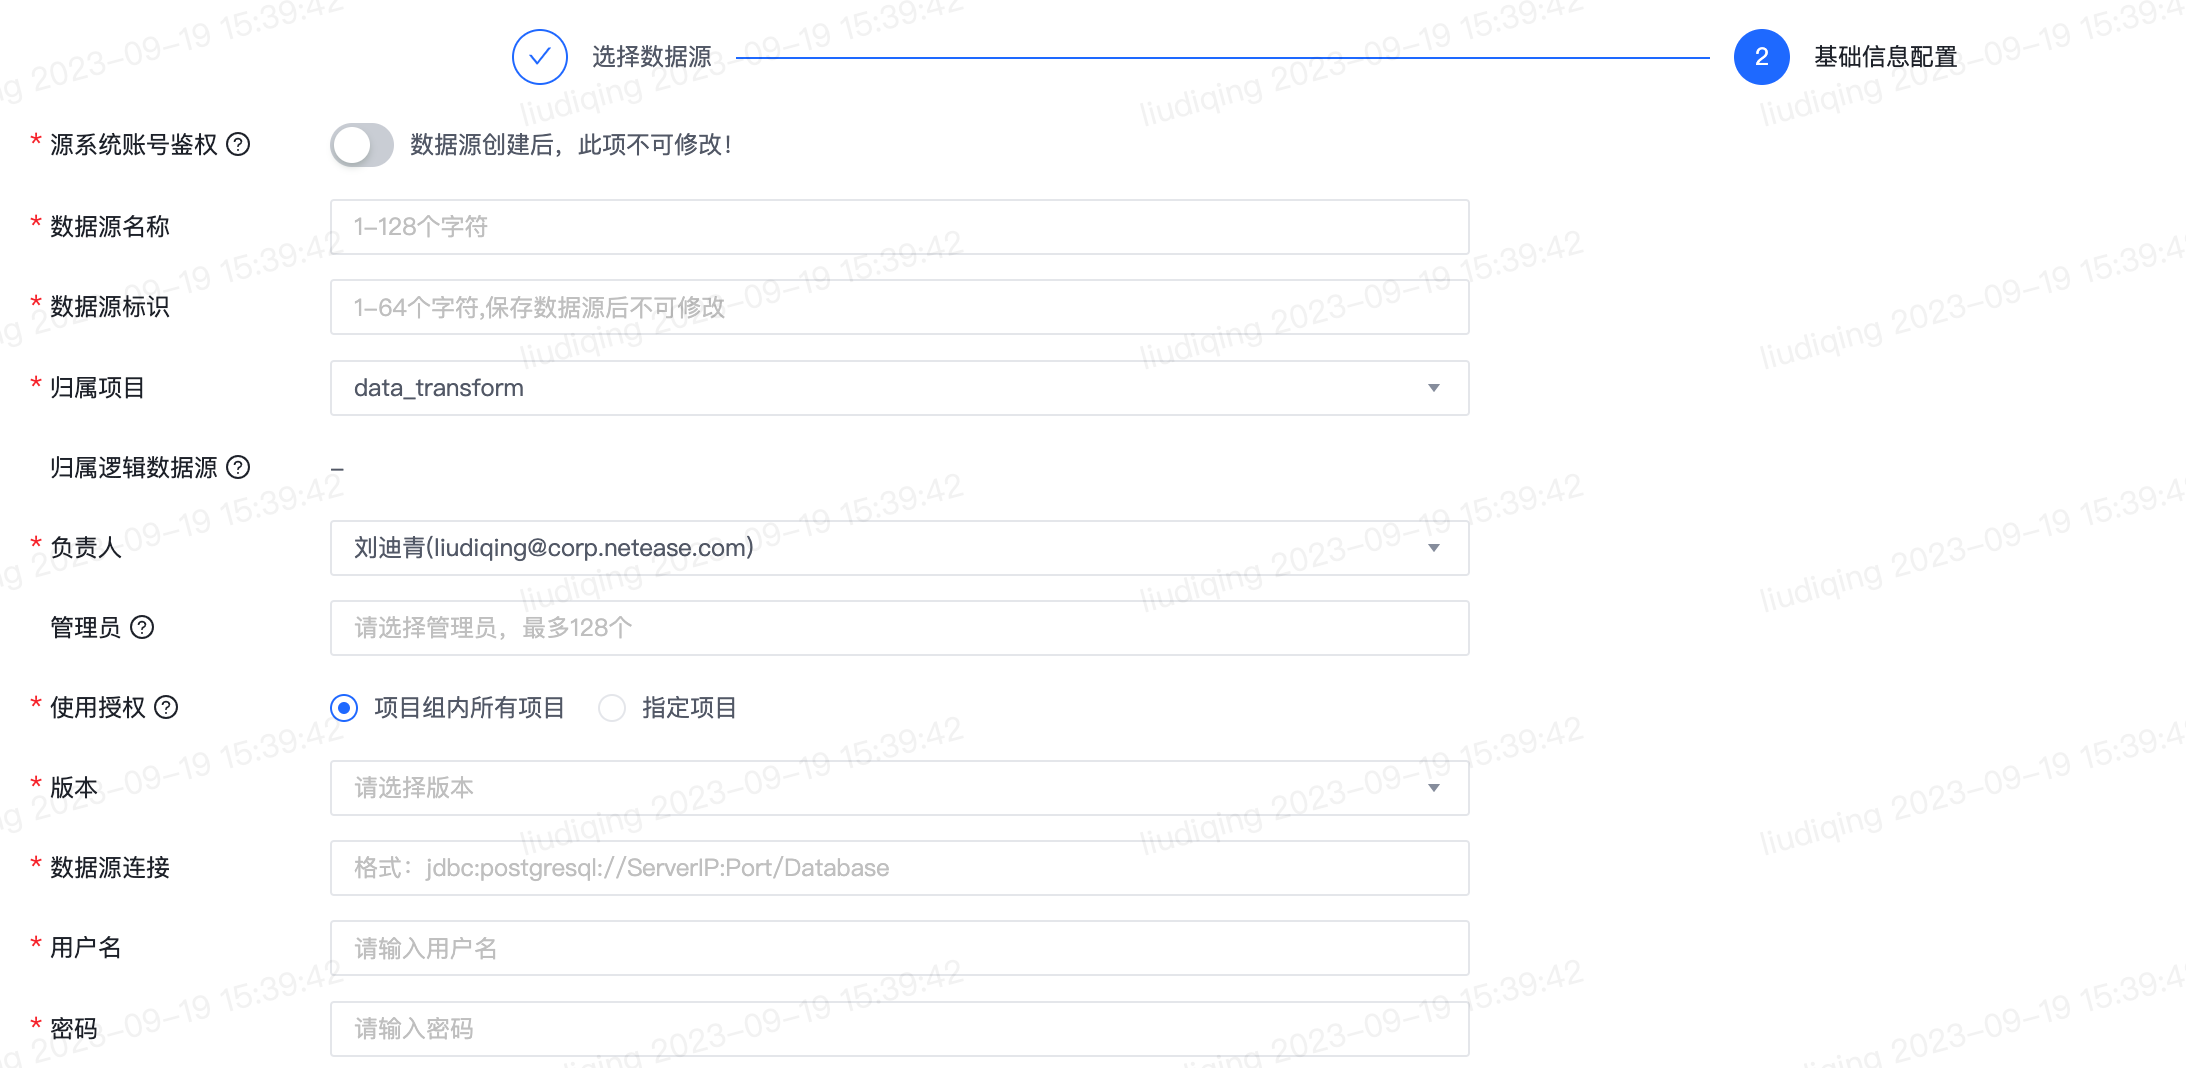Click the completed step checkmark icon
Image resolution: width=2186 pixels, height=1068 pixels.
point(540,57)
